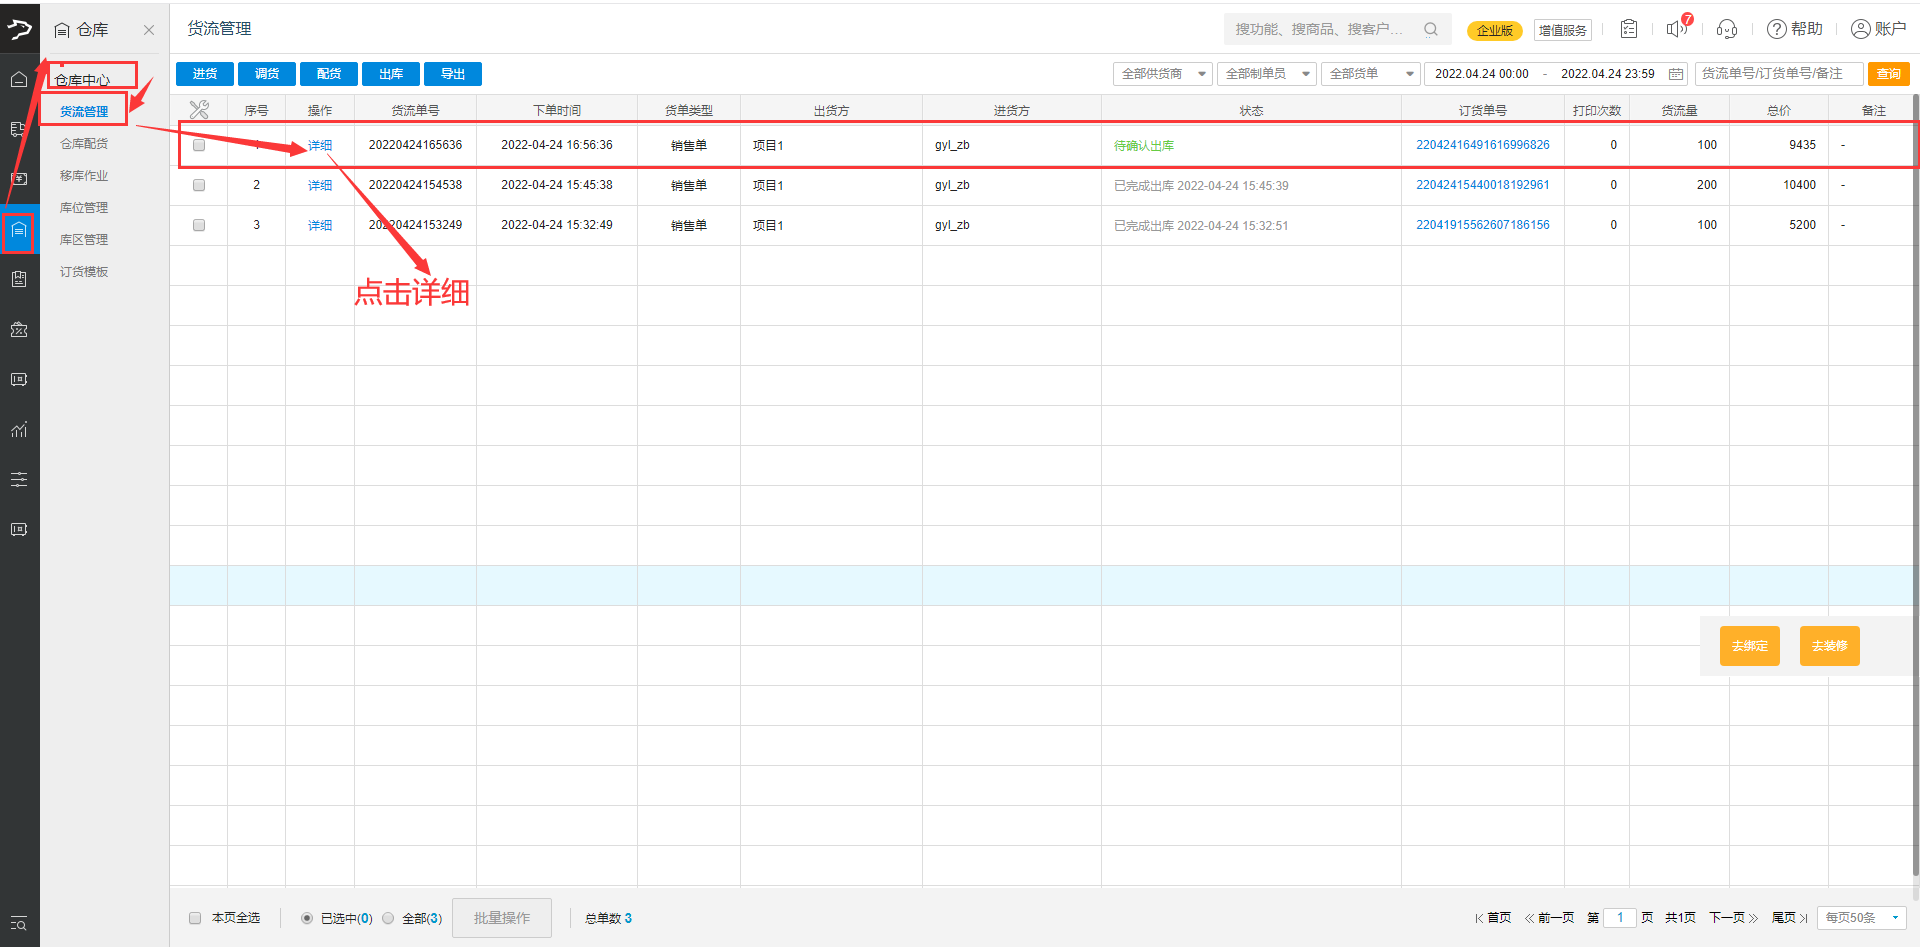Open order link 22042416491616996826
The height and width of the screenshot is (947, 1920).
(1482, 145)
